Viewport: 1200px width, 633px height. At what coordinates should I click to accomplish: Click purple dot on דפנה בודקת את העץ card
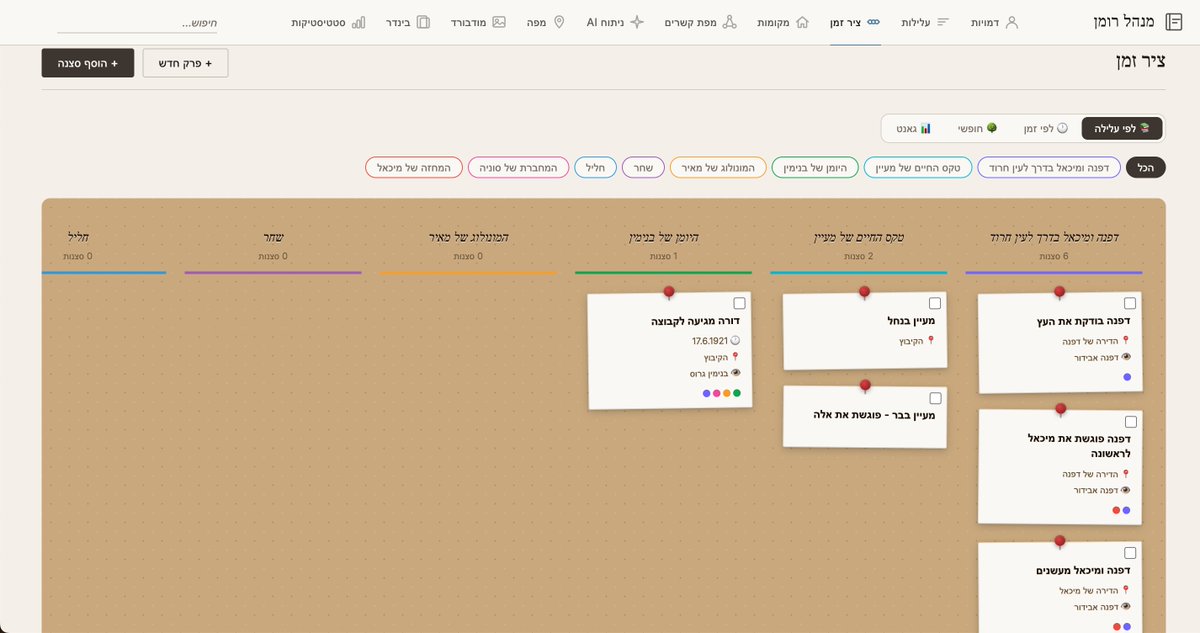1127,377
